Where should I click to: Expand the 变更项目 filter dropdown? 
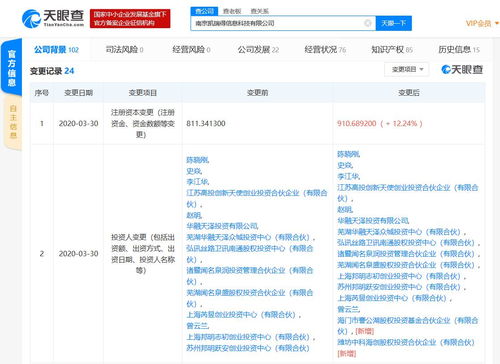[407, 69]
